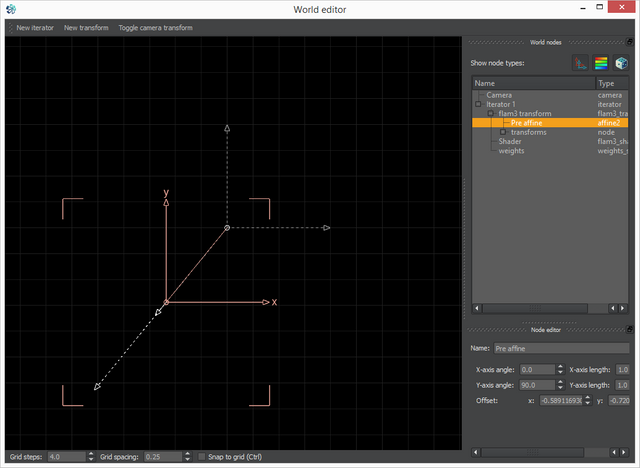Undock the World nodes panel
The height and width of the screenshot is (468, 640).
(x=628, y=43)
